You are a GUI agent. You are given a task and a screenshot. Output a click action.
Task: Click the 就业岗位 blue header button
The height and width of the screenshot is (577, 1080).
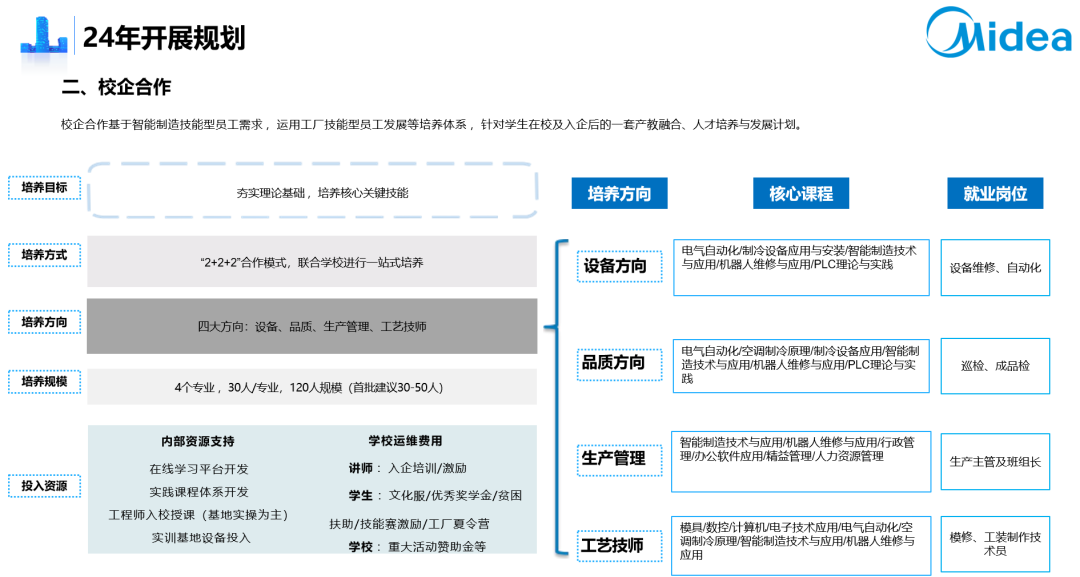pyautogui.click(x=995, y=194)
